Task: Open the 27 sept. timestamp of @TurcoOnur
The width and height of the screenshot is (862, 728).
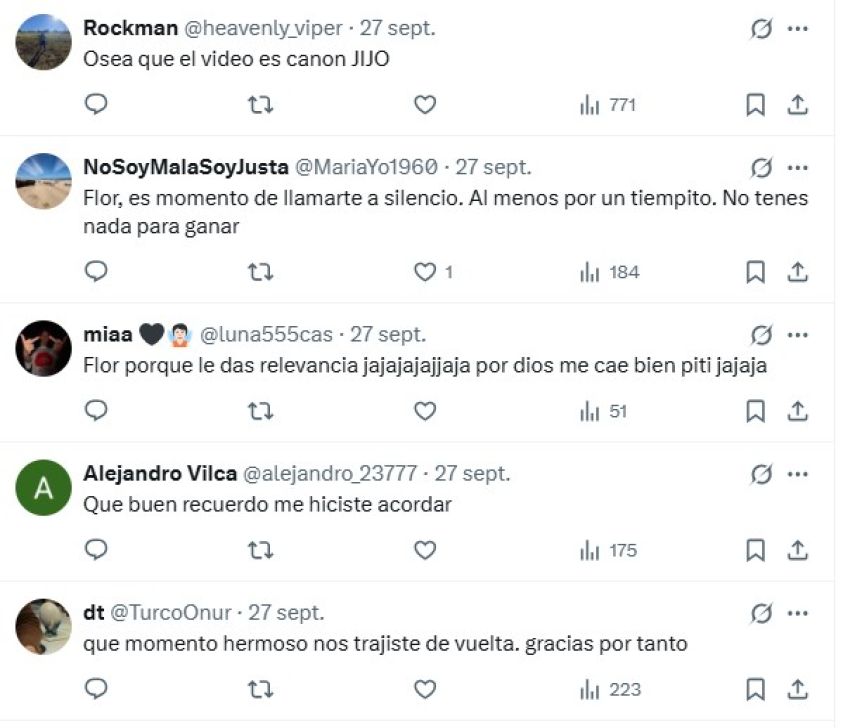Action: tap(286, 613)
